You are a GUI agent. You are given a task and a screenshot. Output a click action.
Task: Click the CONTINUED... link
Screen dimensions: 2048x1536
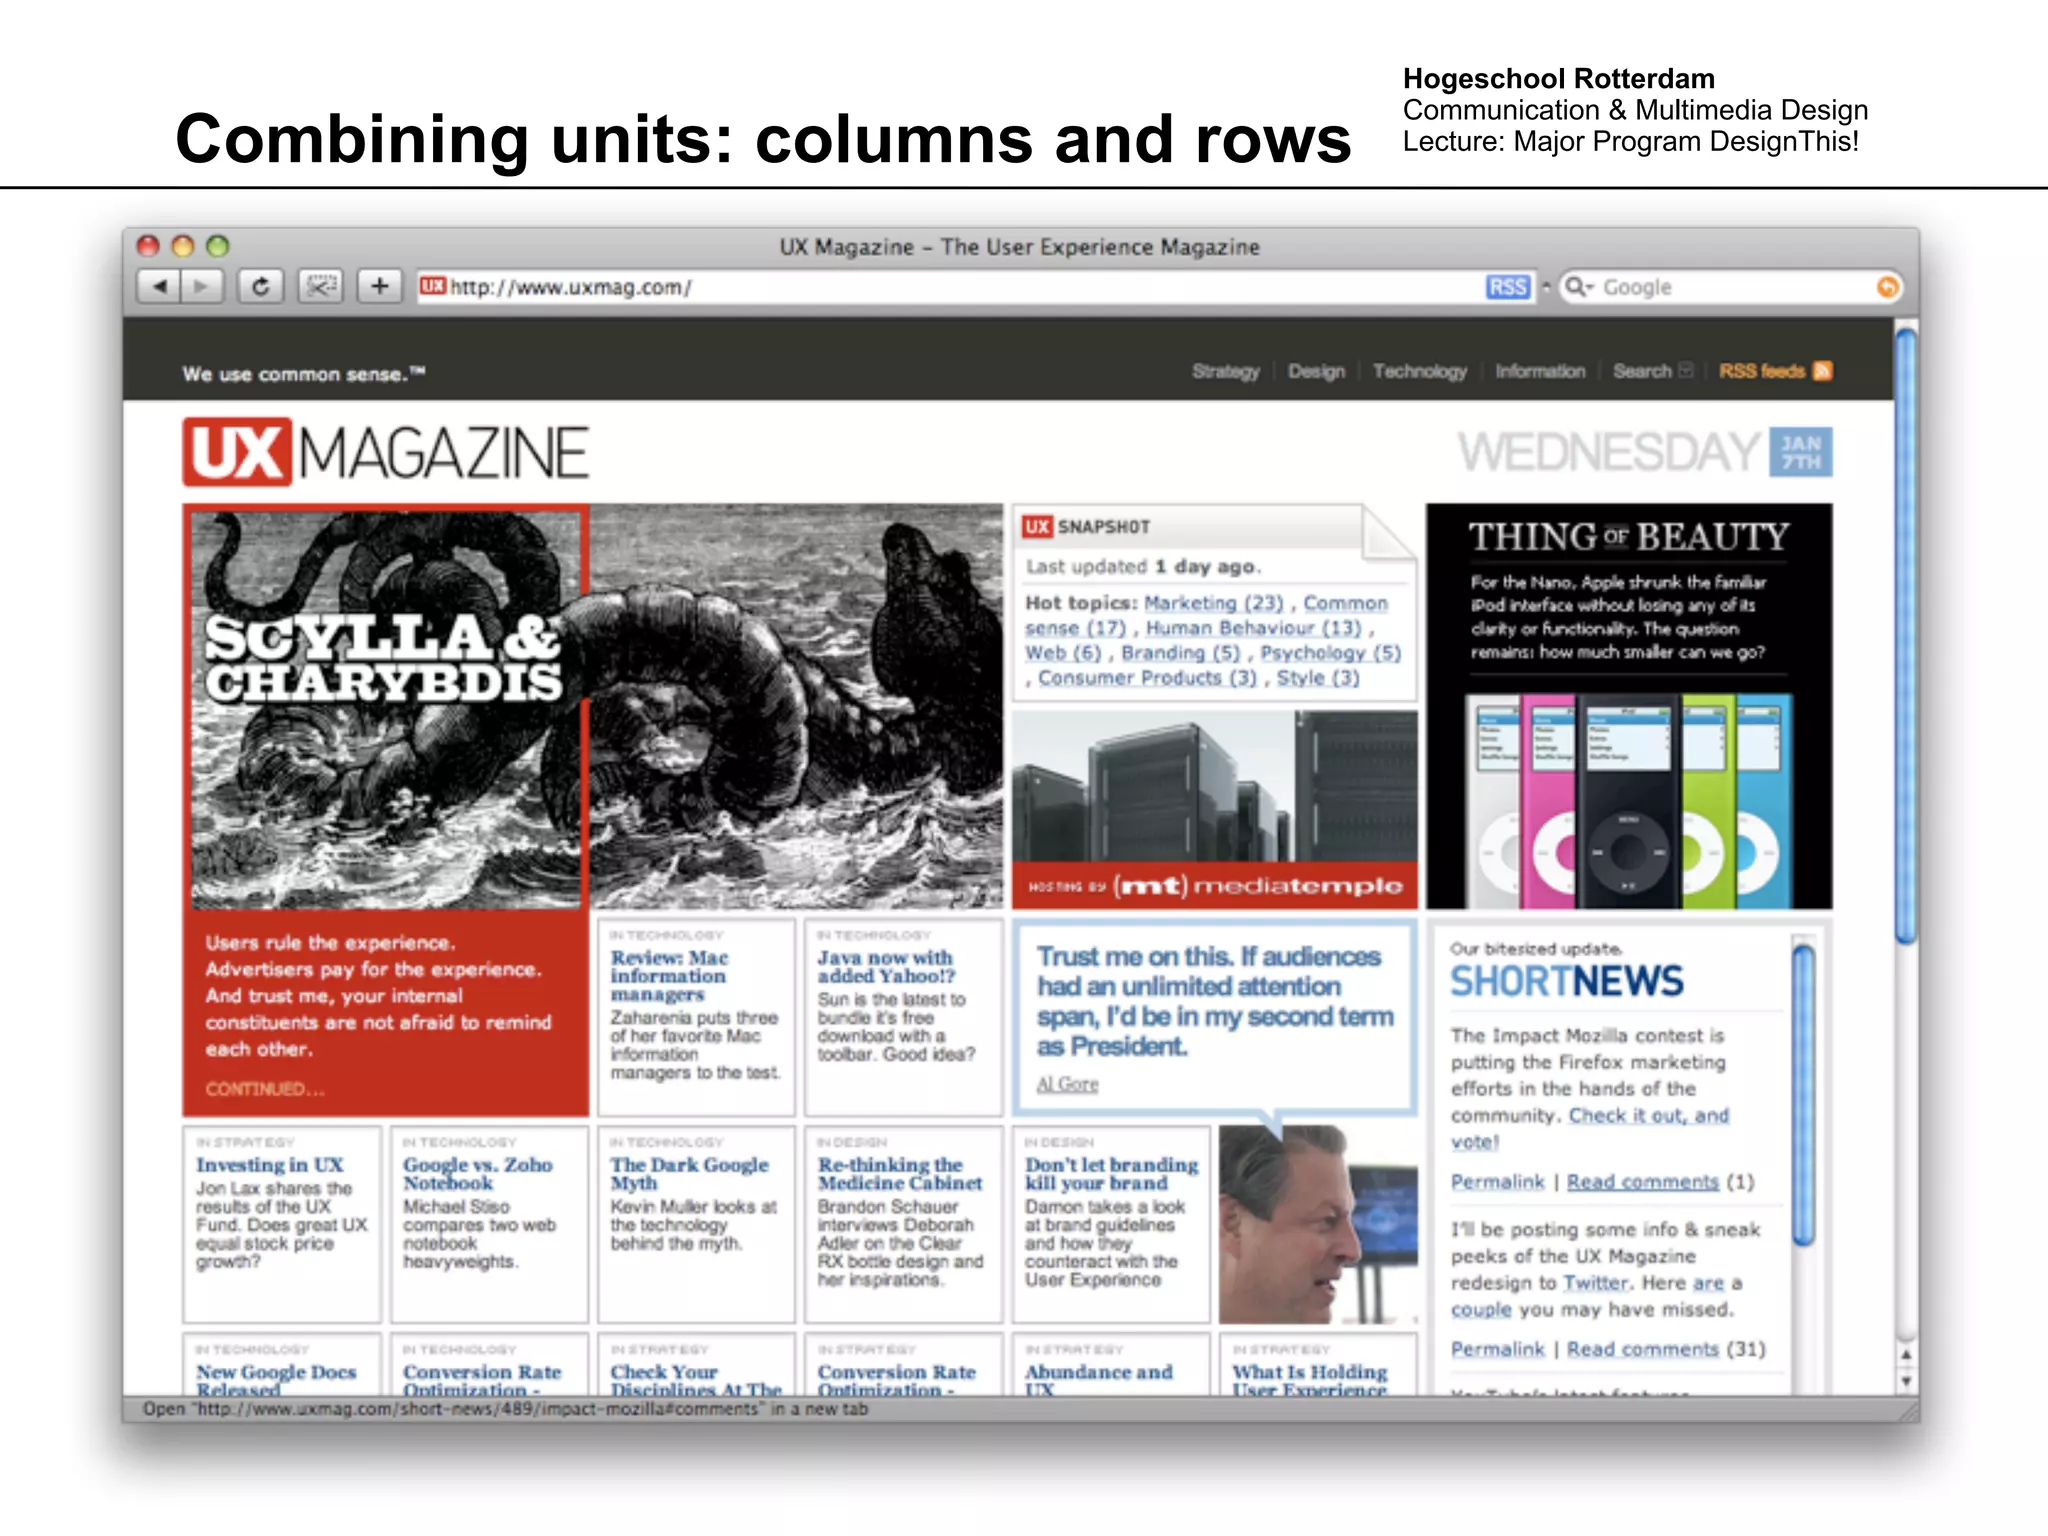(x=265, y=1089)
